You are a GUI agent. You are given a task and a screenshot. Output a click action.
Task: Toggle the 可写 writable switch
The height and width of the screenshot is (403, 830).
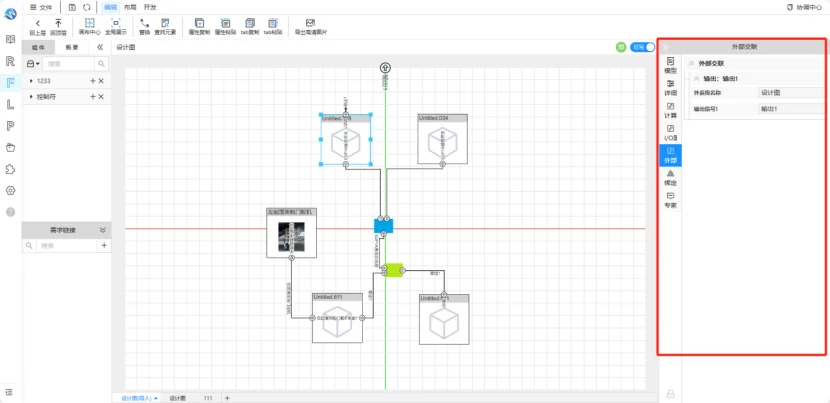point(642,47)
